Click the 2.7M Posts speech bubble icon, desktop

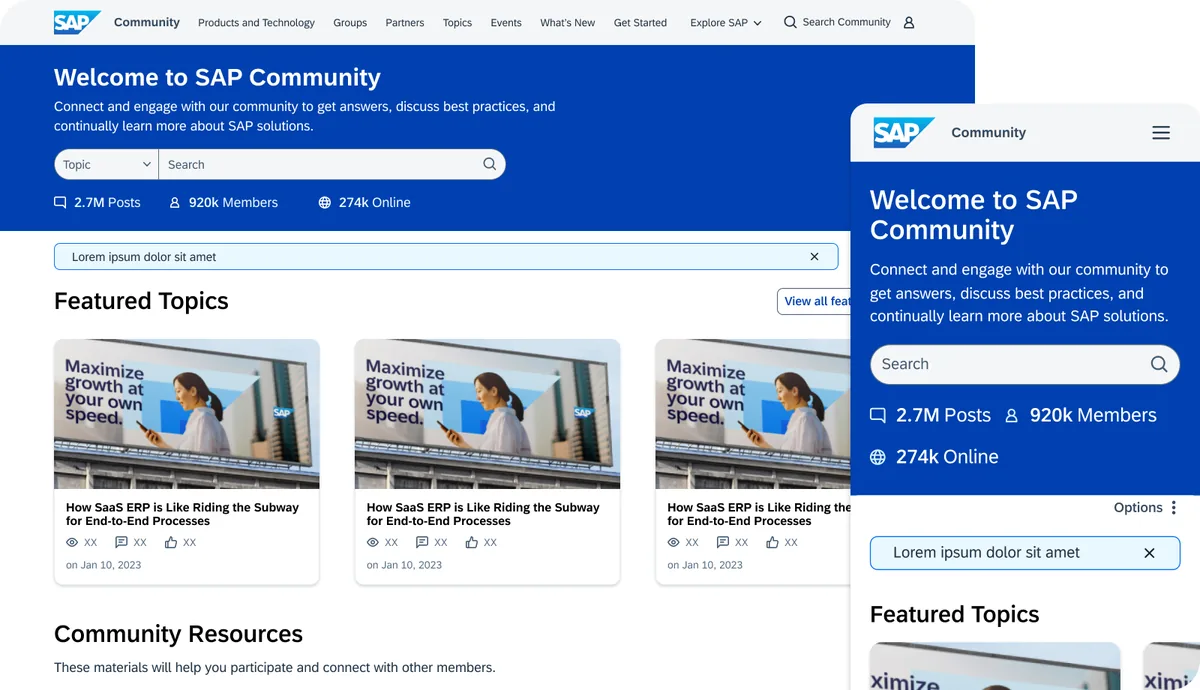[60, 202]
